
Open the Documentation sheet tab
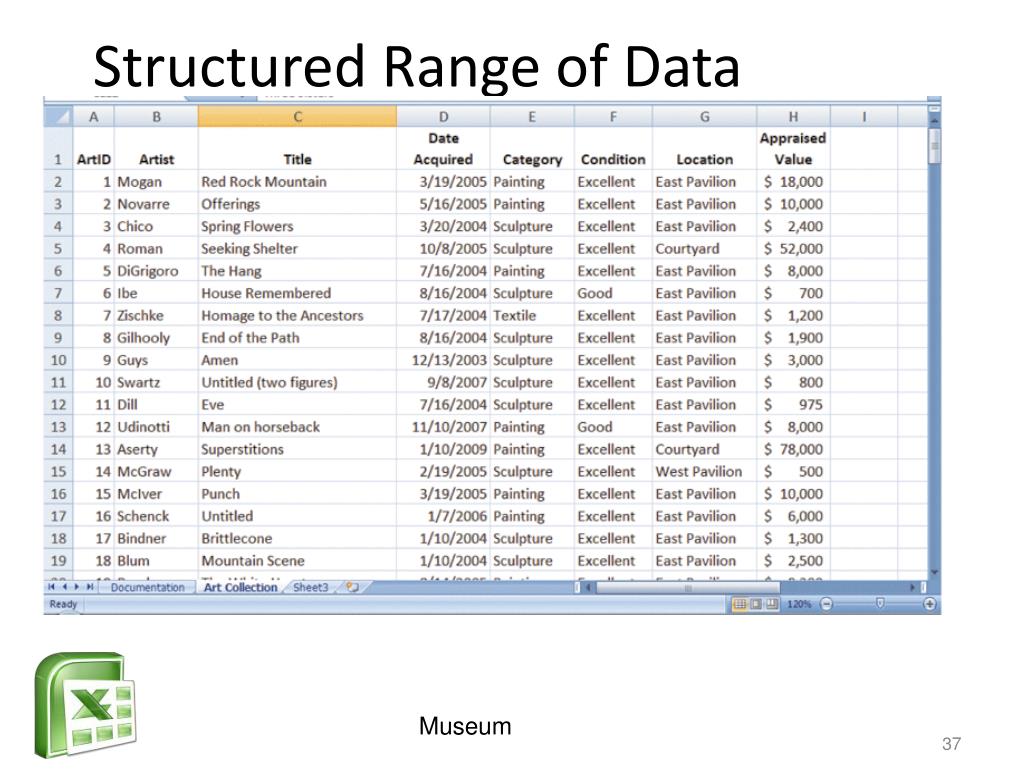[147, 587]
